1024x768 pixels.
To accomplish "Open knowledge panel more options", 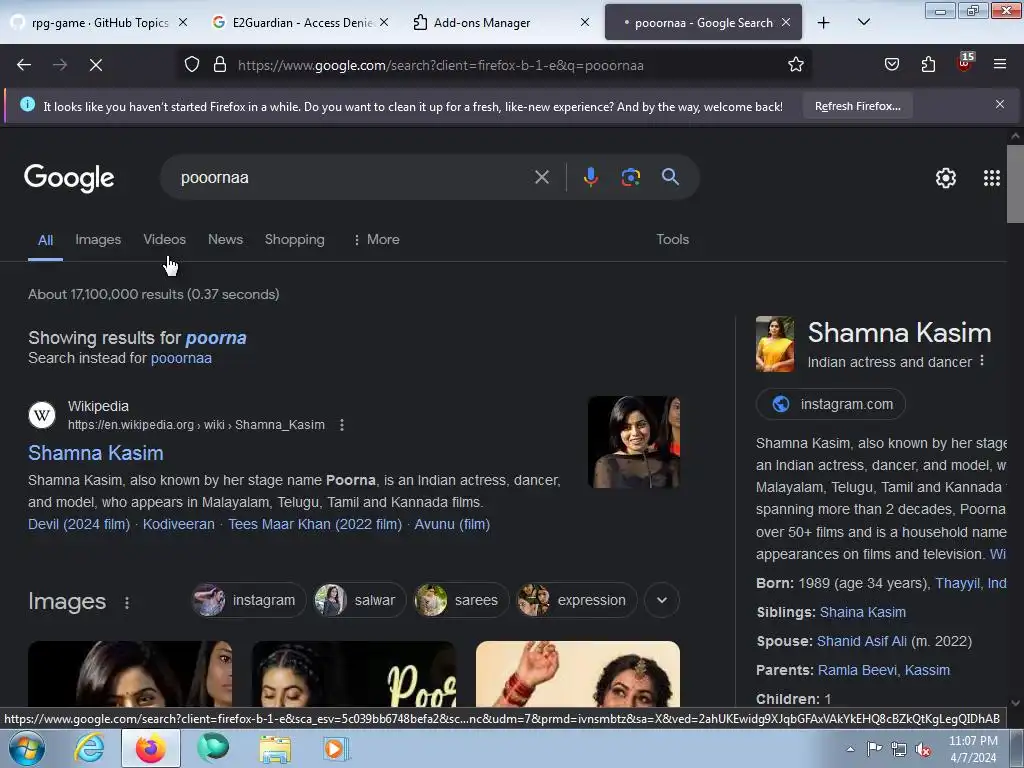I will [982, 361].
